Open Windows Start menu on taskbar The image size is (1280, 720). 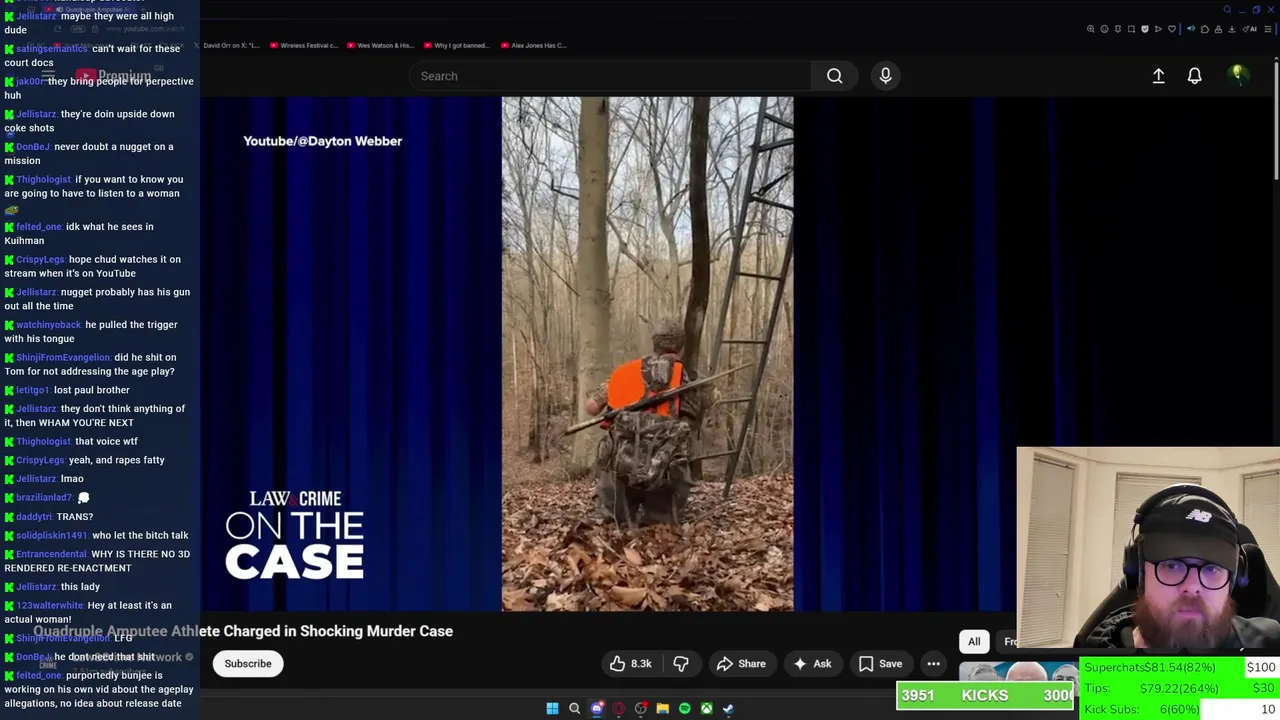point(552,708)
